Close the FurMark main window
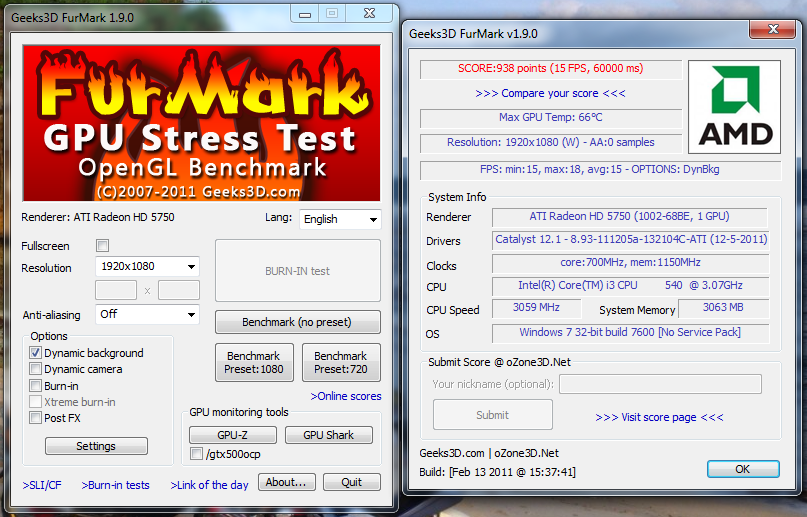This screenshot has height=517, width=807. (370, 14)
